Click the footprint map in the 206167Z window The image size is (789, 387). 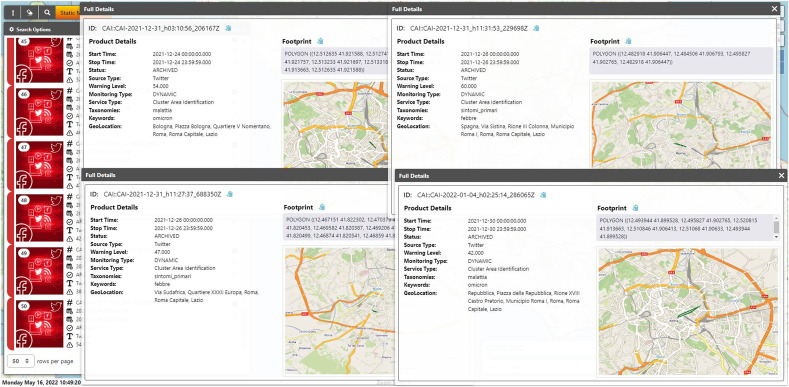336,125
